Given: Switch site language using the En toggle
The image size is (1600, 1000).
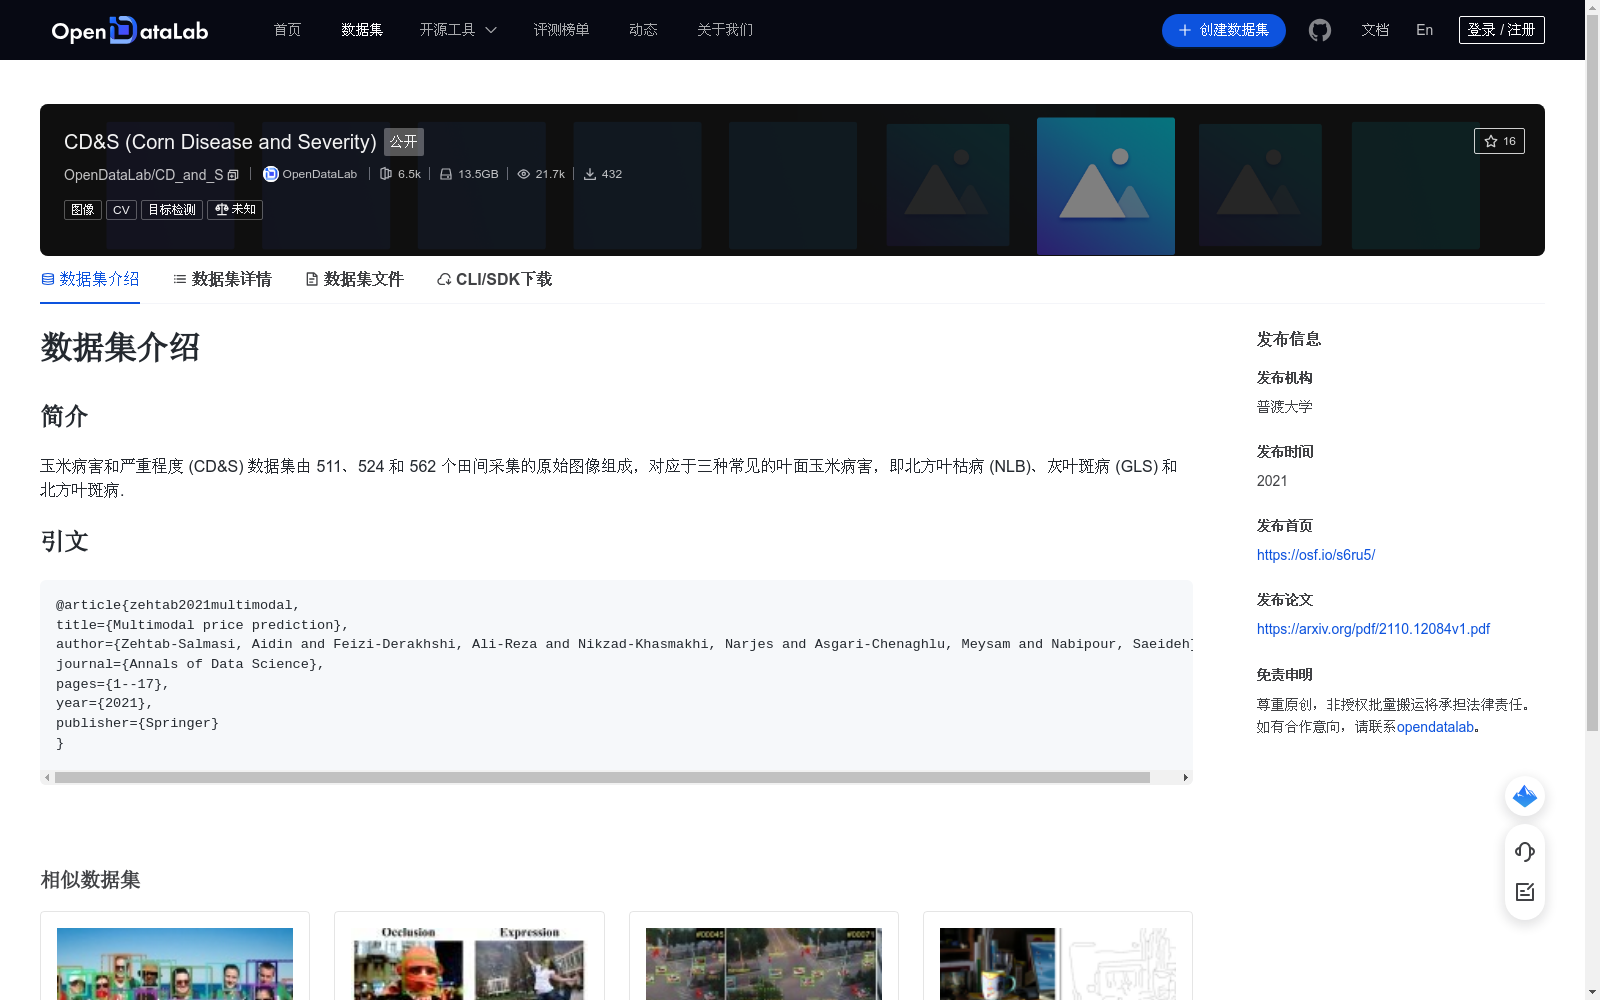Looking at the screenshot, I should click(1423, 30).
